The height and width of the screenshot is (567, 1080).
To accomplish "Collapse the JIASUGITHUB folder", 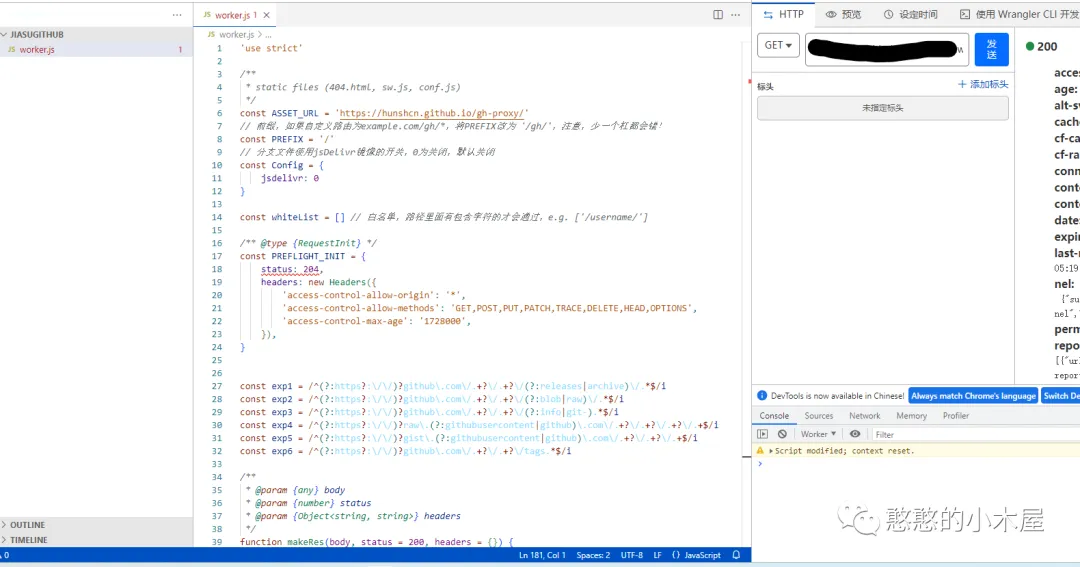I will click(x=36, y=35).
